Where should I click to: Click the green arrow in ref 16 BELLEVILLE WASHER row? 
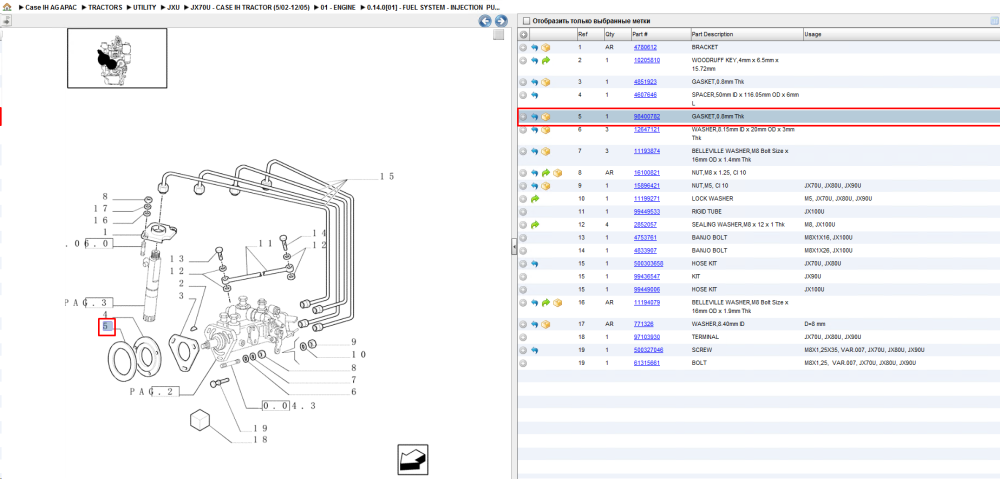[x=546, y=302]
